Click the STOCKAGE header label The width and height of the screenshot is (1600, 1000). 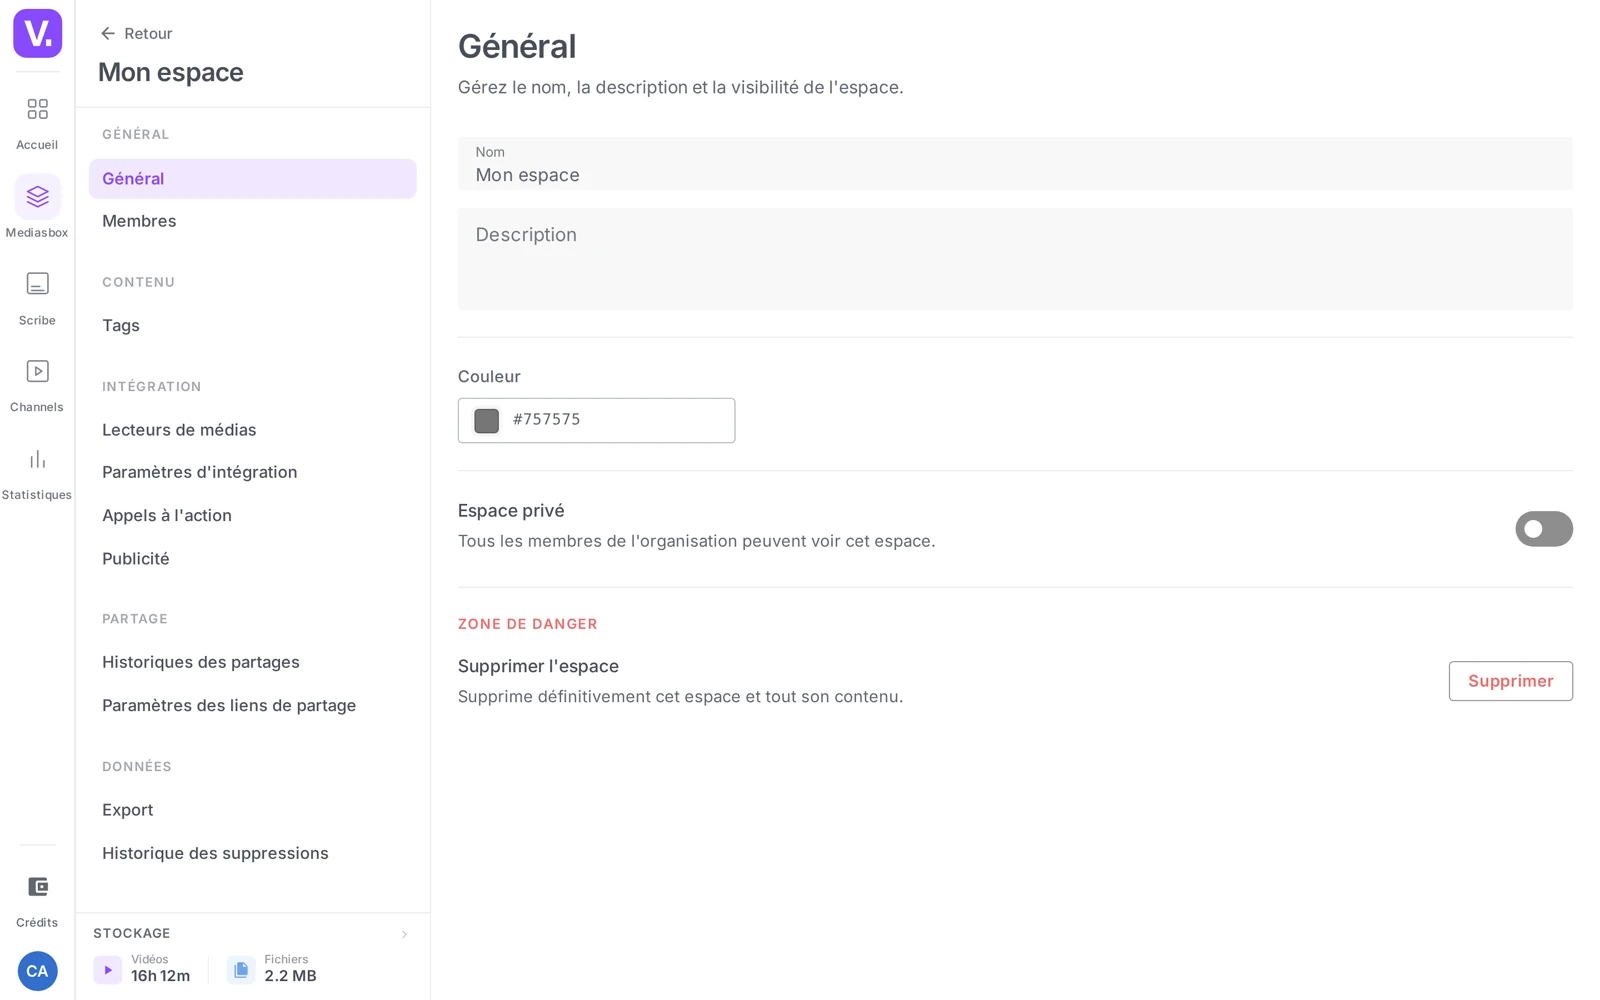tap(132, 933)
